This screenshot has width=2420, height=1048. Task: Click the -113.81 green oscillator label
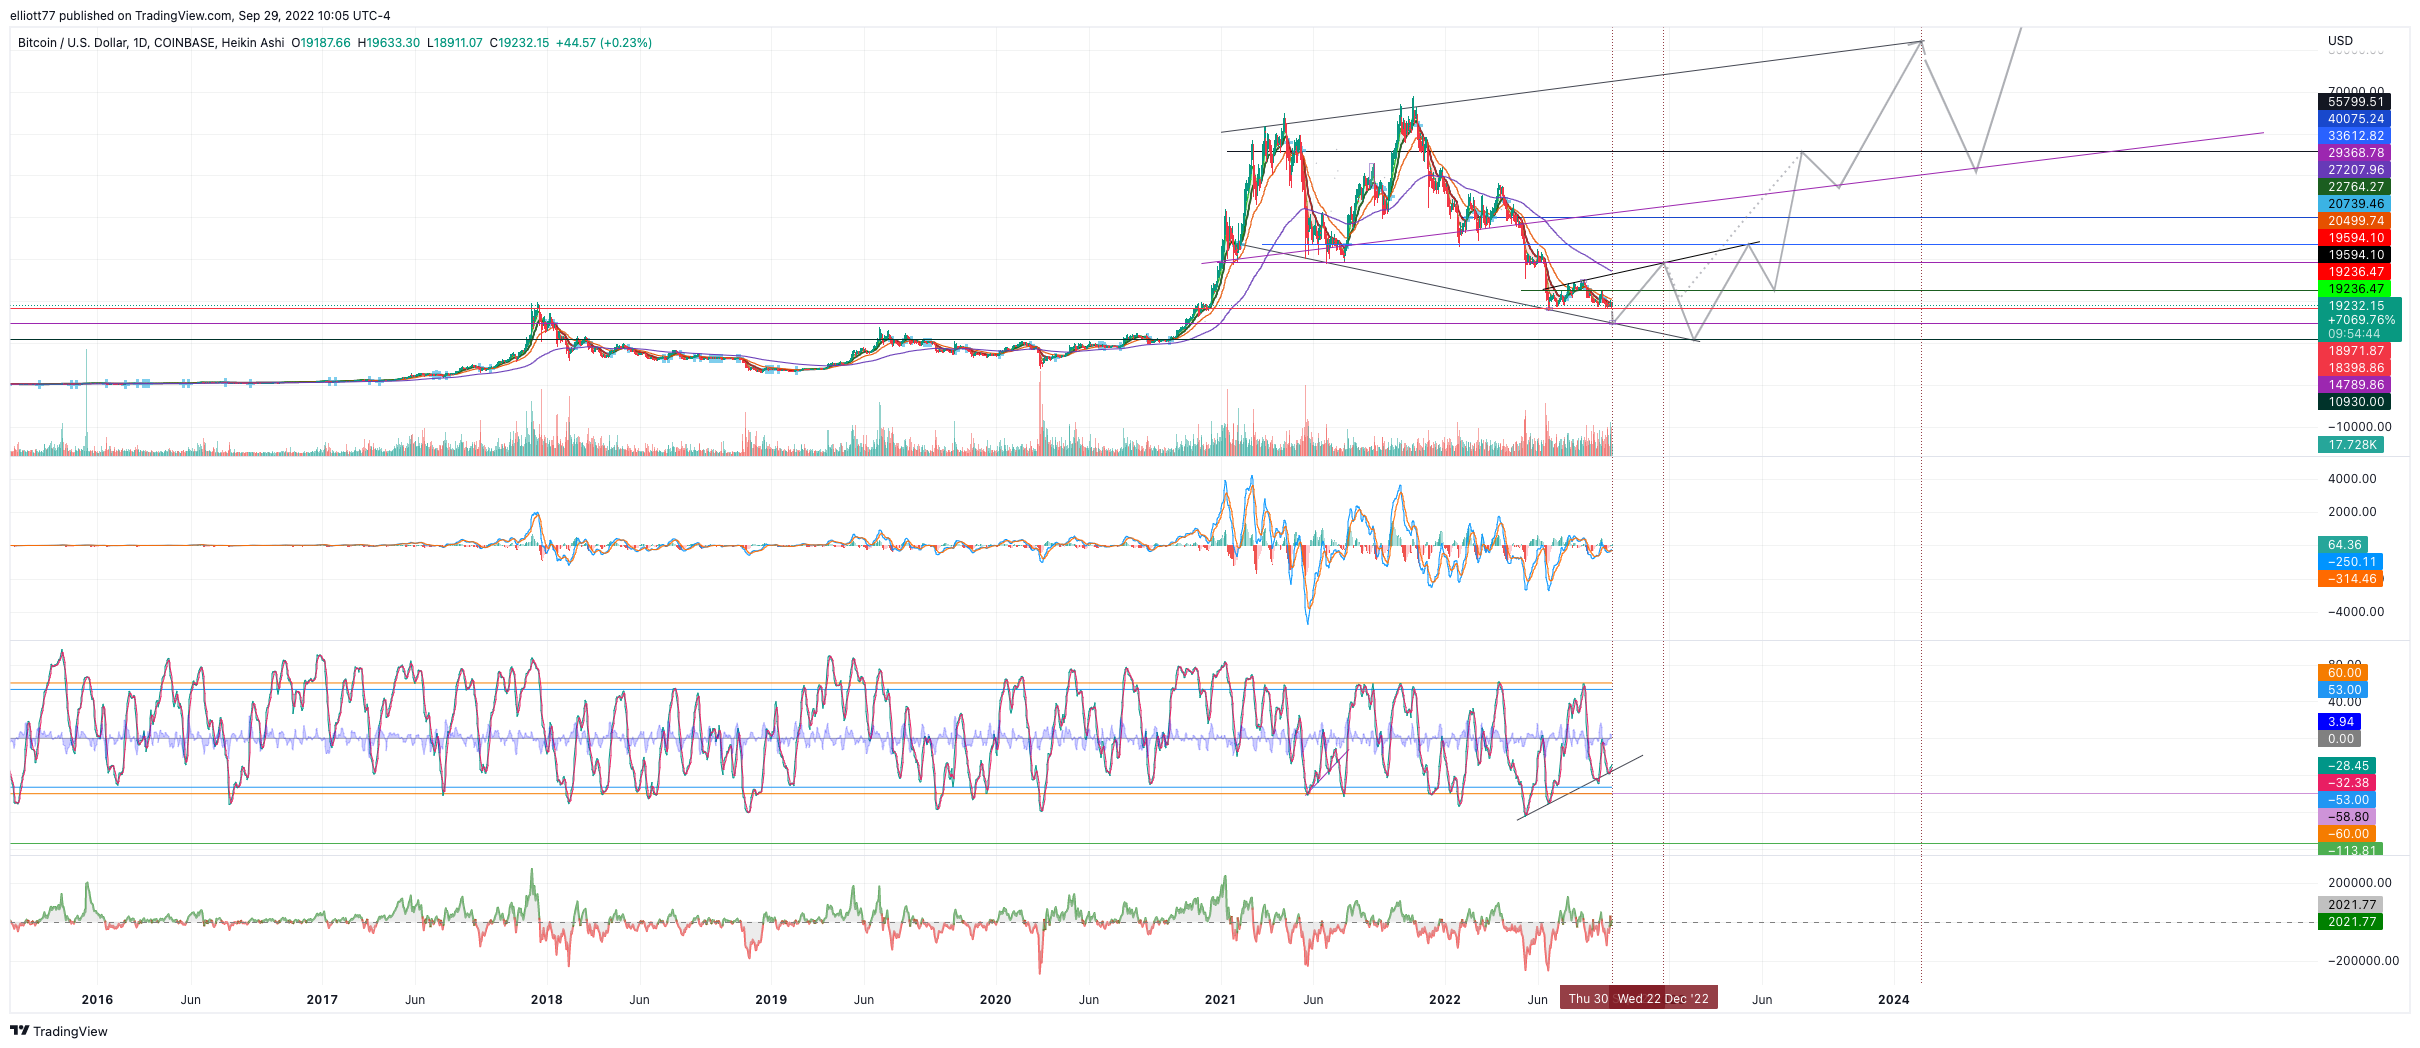click(2350, 849)
